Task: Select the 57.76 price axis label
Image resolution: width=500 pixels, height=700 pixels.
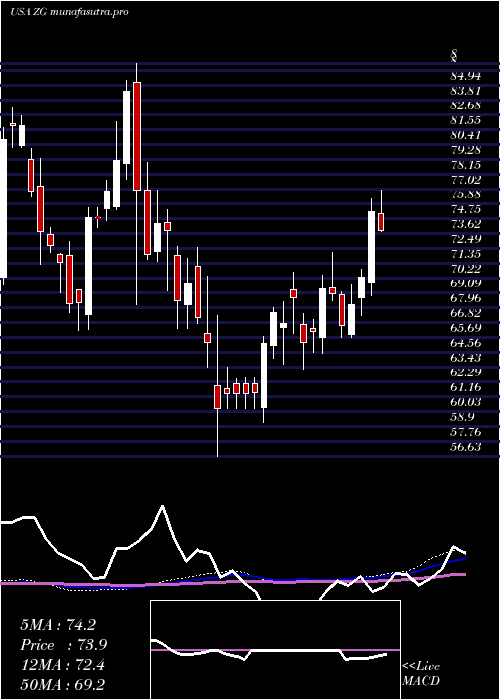Action: pyautogui.click(x=466, y=431)
